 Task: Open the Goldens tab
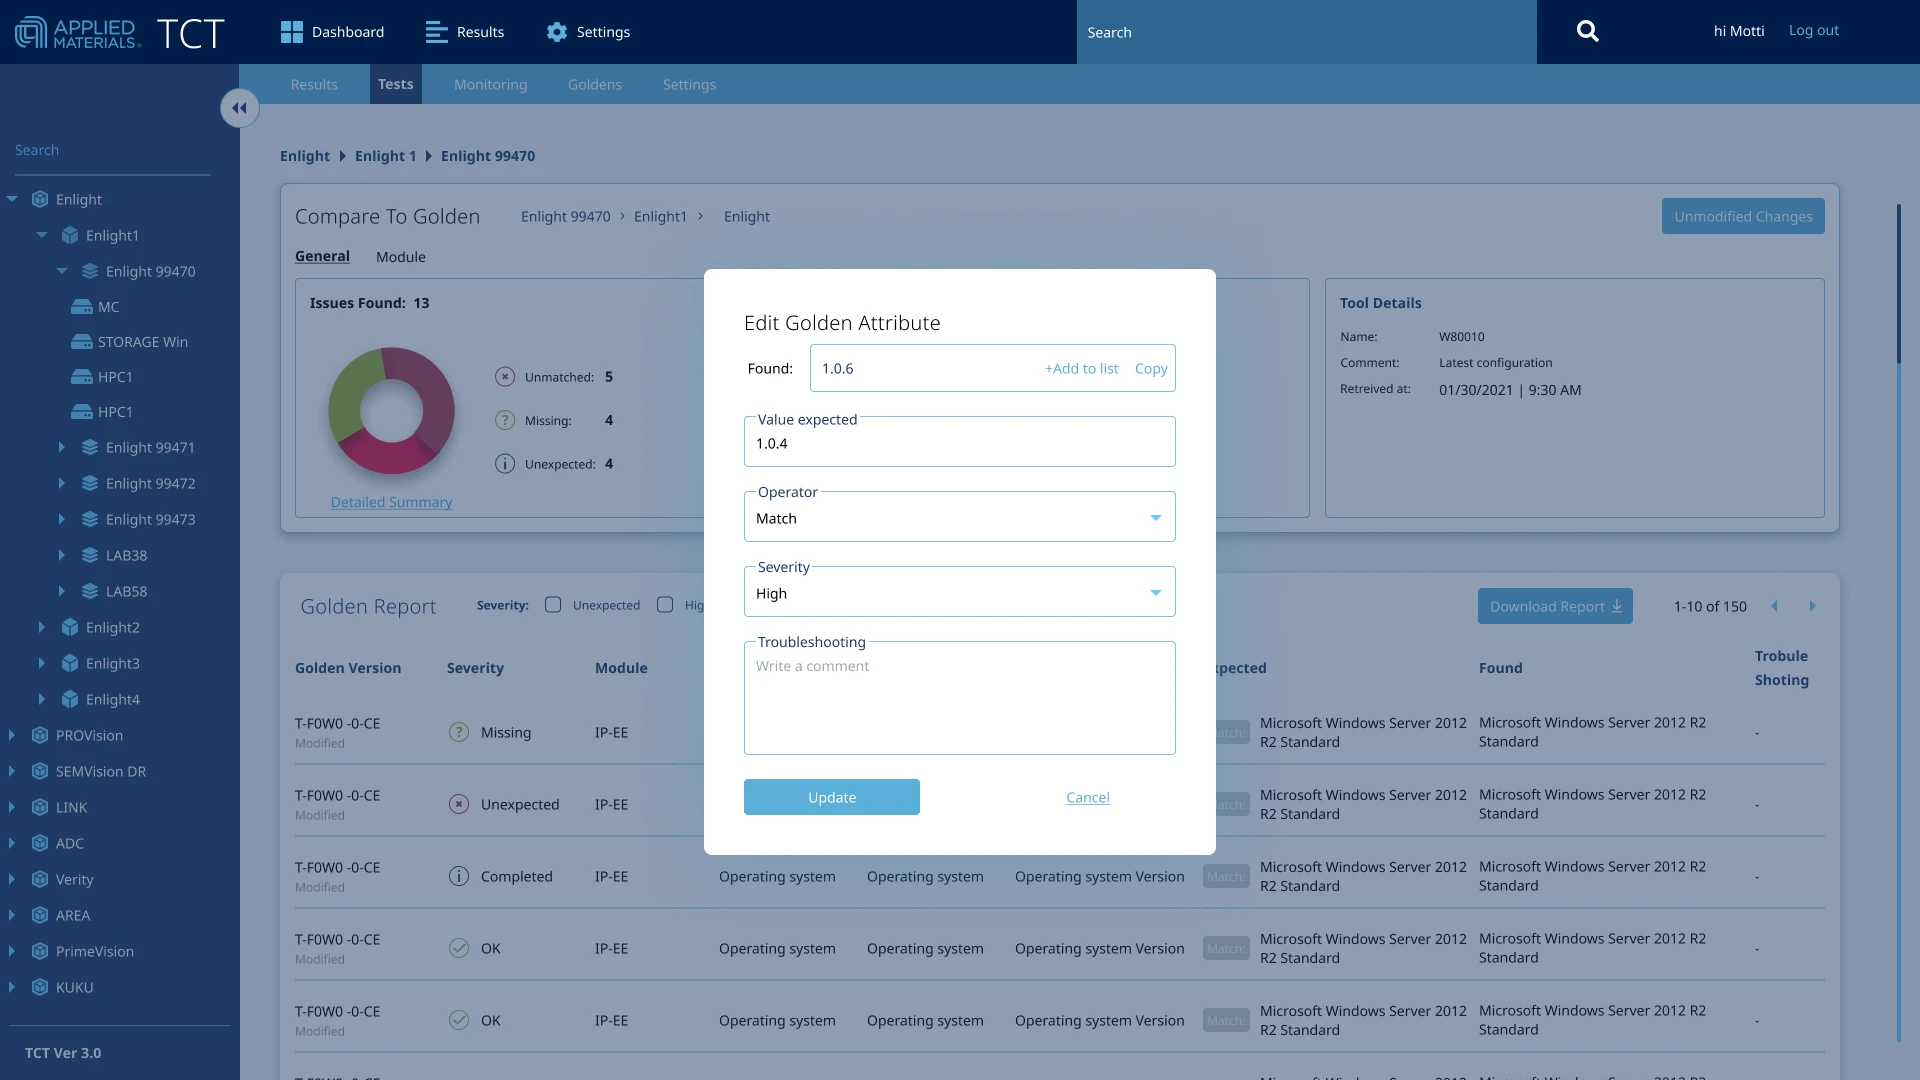594,85
